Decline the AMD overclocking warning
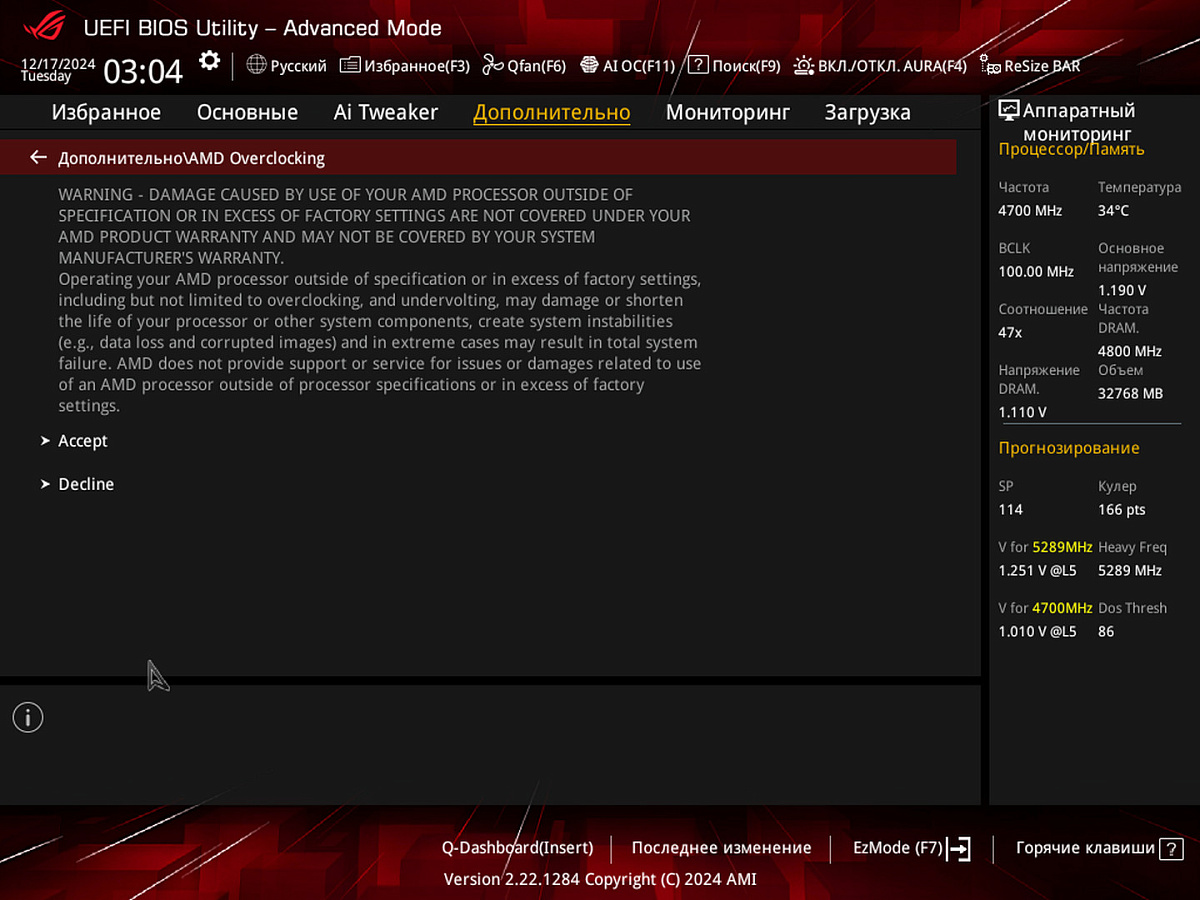This screenshot has width=1200, height=900. 86,484
